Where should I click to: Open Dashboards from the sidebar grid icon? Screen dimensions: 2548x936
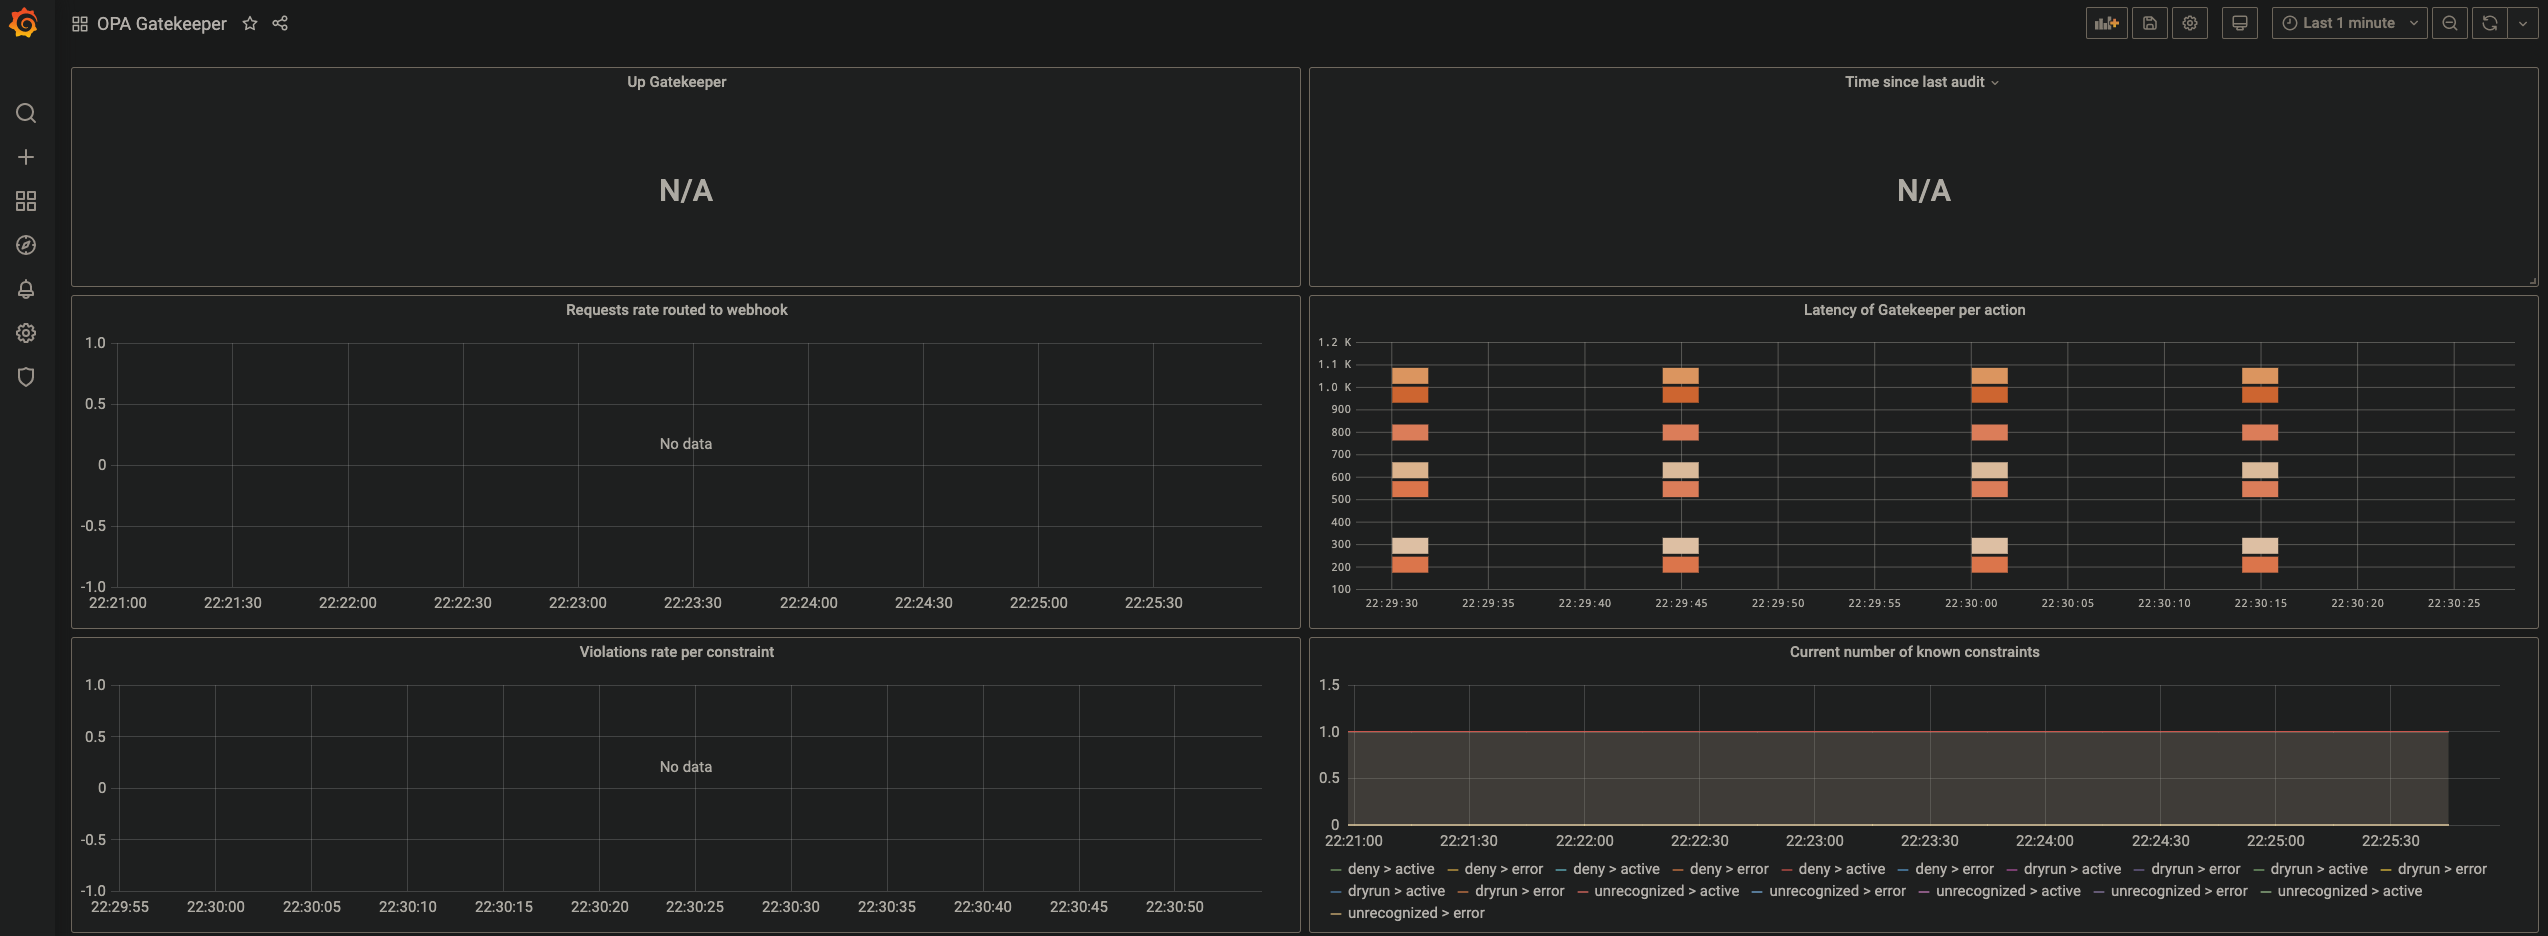click(26, 201)
